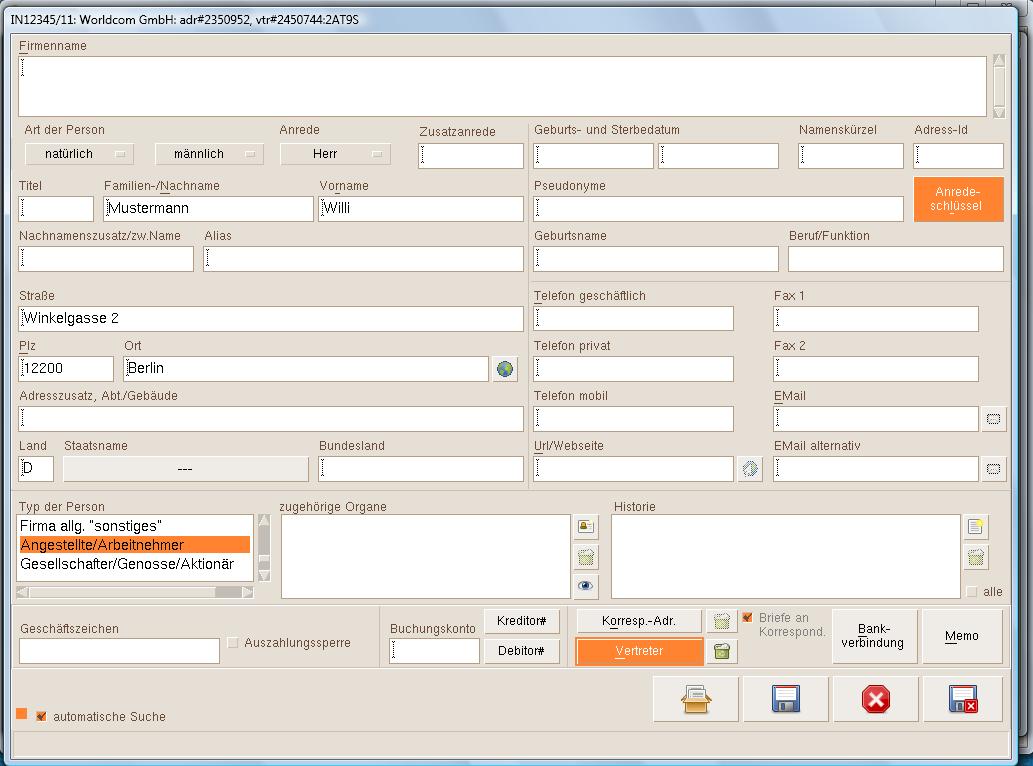This screenshot has width=1033, height=766.
Task: Click into the Firmenname text area
Action: pyautogui.click(x=502, y=86)
